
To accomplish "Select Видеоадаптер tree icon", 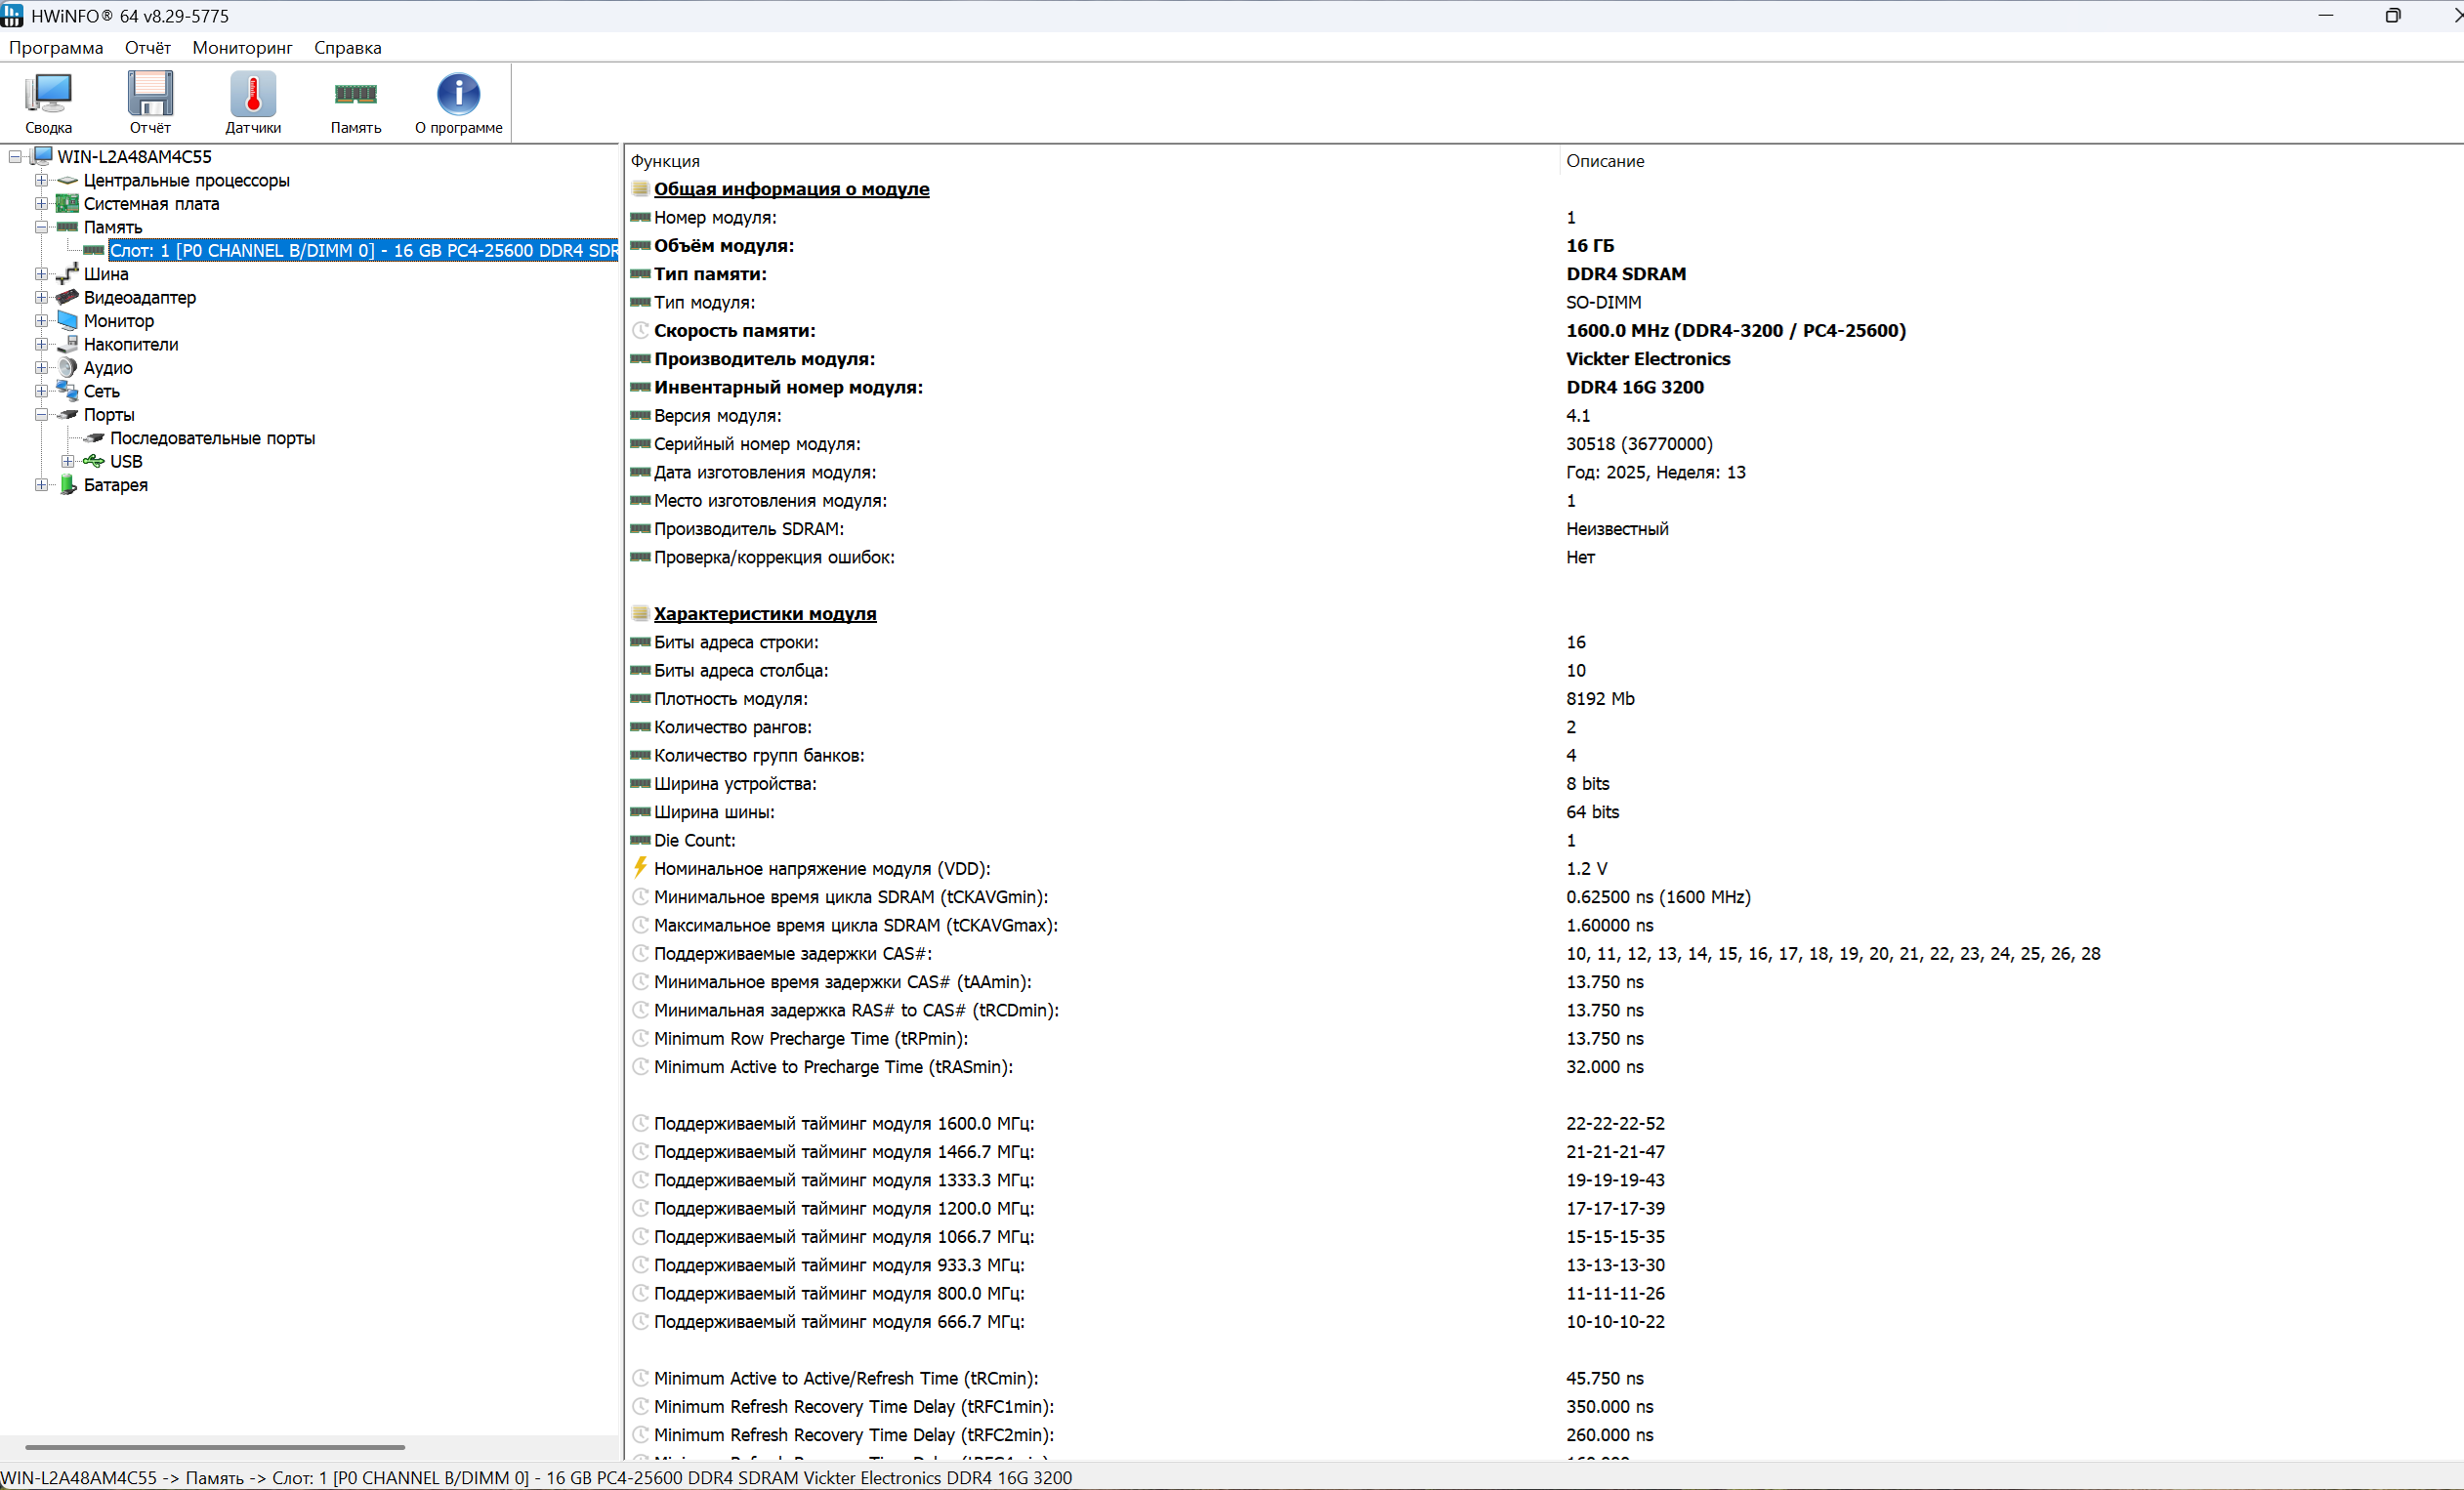I will pyautogui.click(x=68, y=297).
